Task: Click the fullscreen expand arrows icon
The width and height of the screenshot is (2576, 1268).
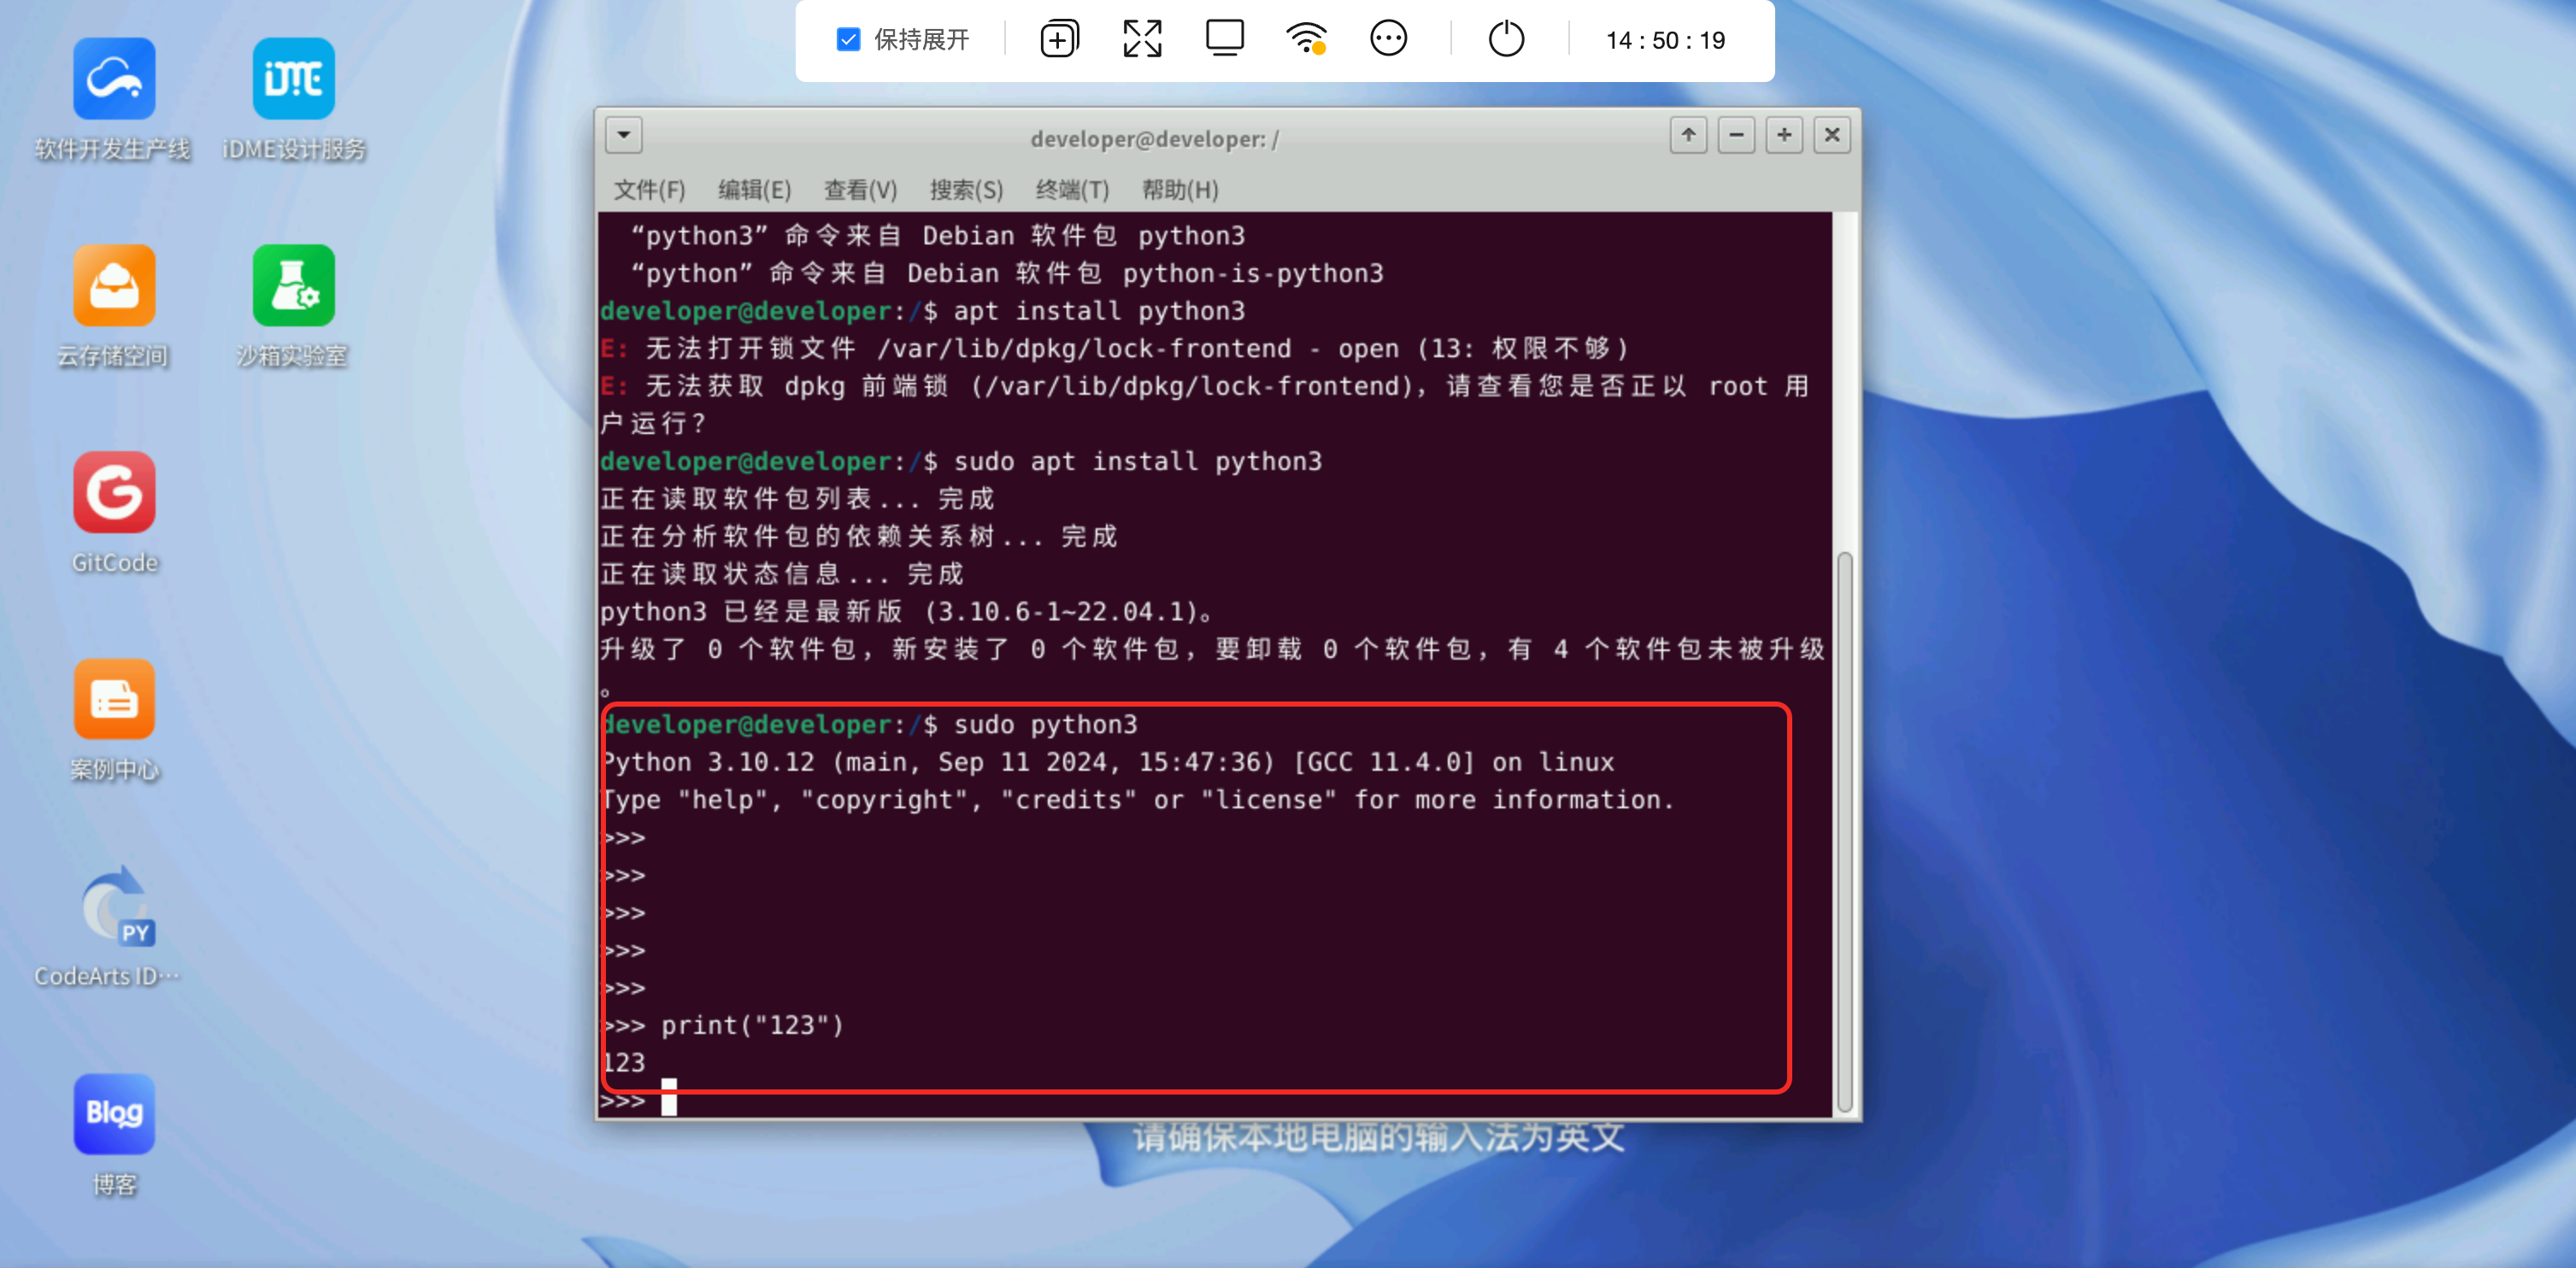Action: pos(1142,40)
